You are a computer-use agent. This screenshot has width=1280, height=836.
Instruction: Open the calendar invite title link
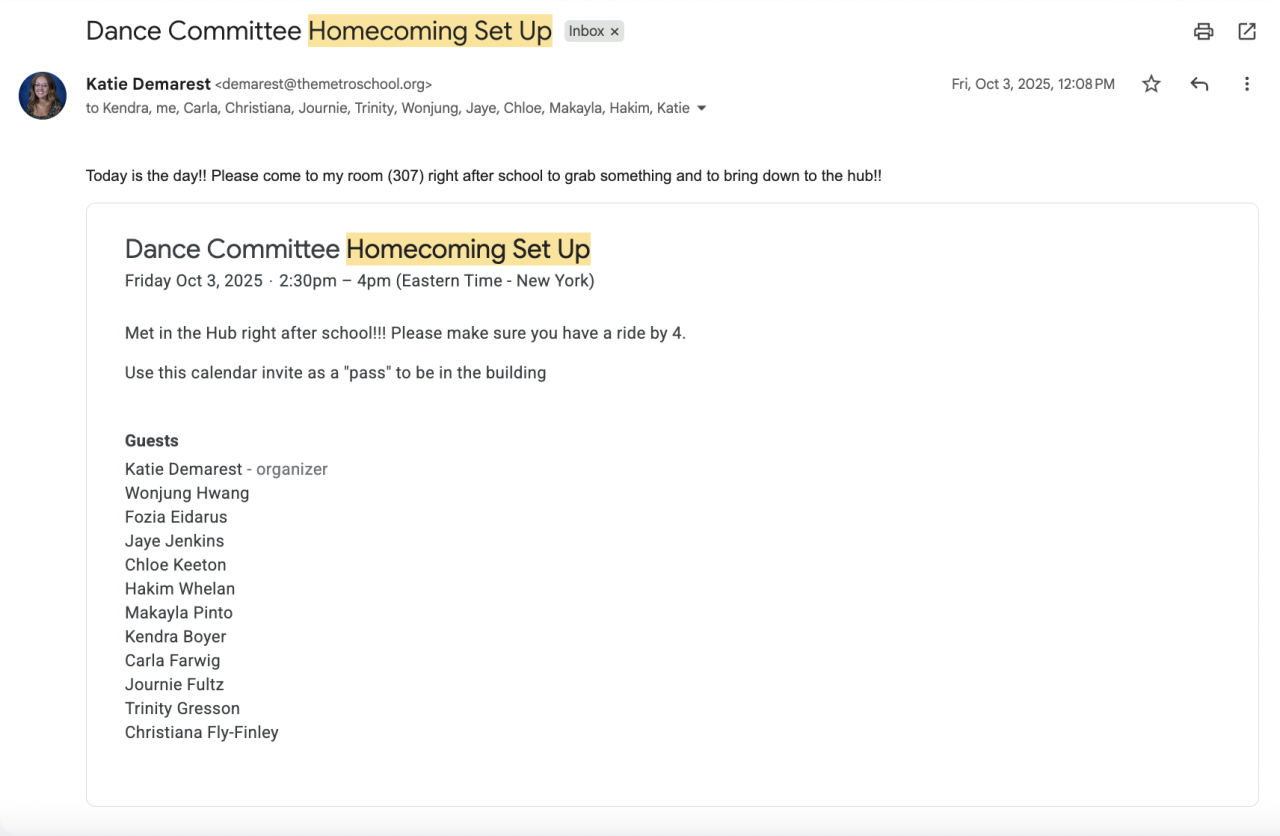point(357,248)
